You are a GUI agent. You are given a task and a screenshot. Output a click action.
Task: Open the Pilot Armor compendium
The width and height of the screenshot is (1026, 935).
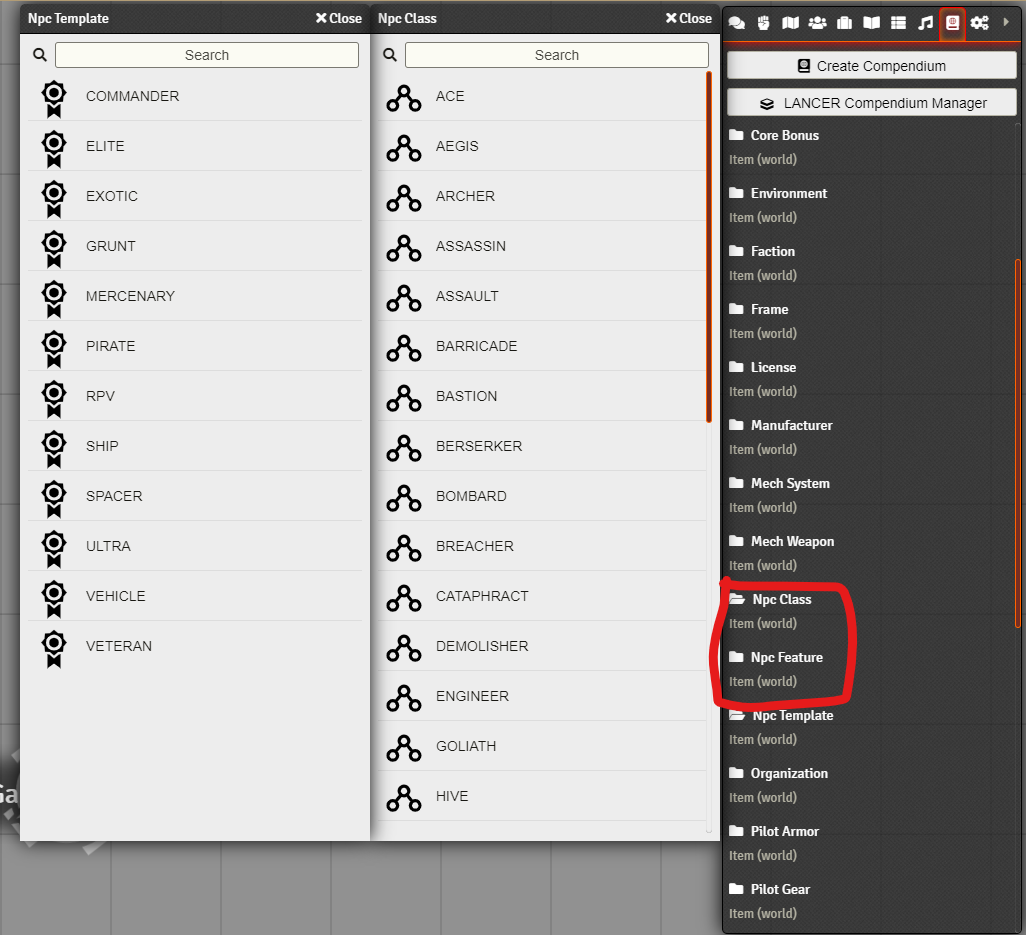click(785, 832)
